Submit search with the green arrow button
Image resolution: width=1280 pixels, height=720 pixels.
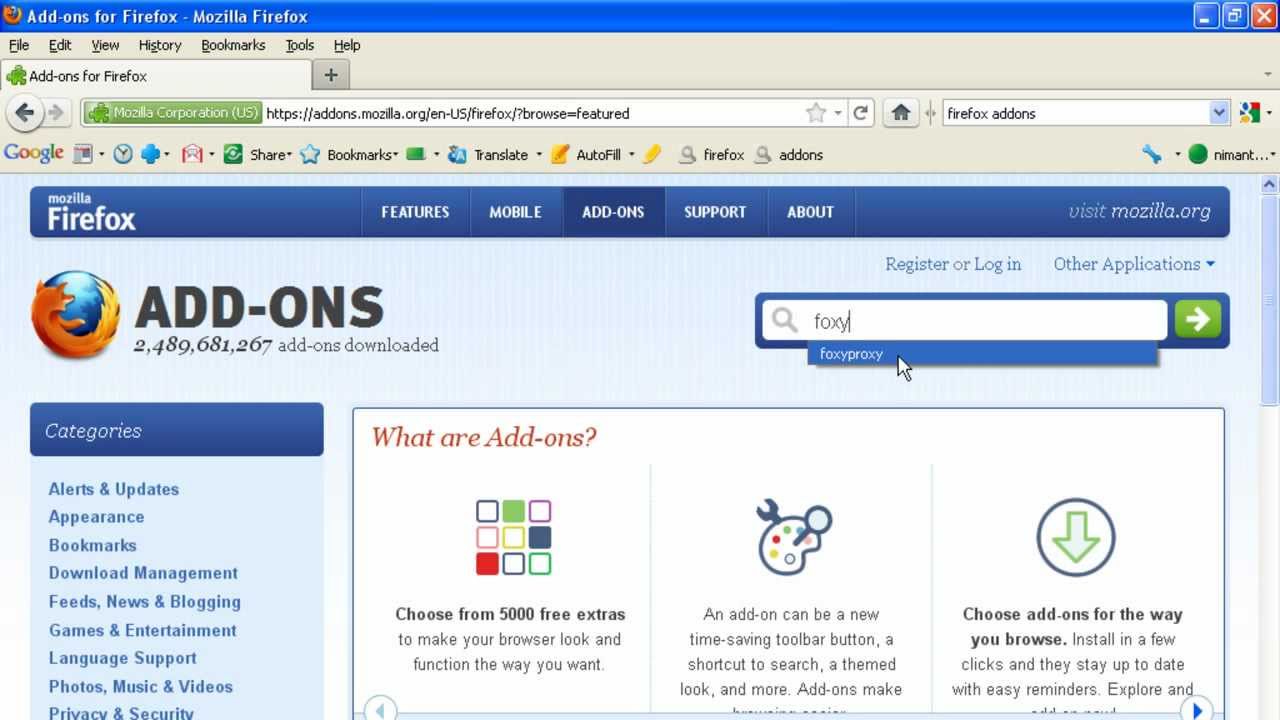coord(1198,320)
